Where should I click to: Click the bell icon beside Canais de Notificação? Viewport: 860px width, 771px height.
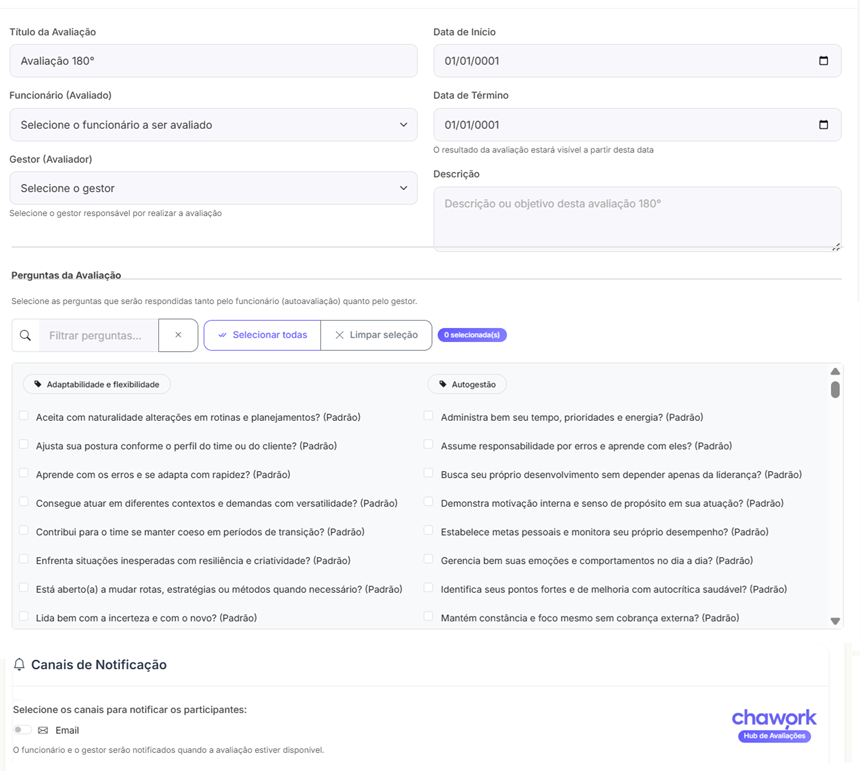click(19, 665)
